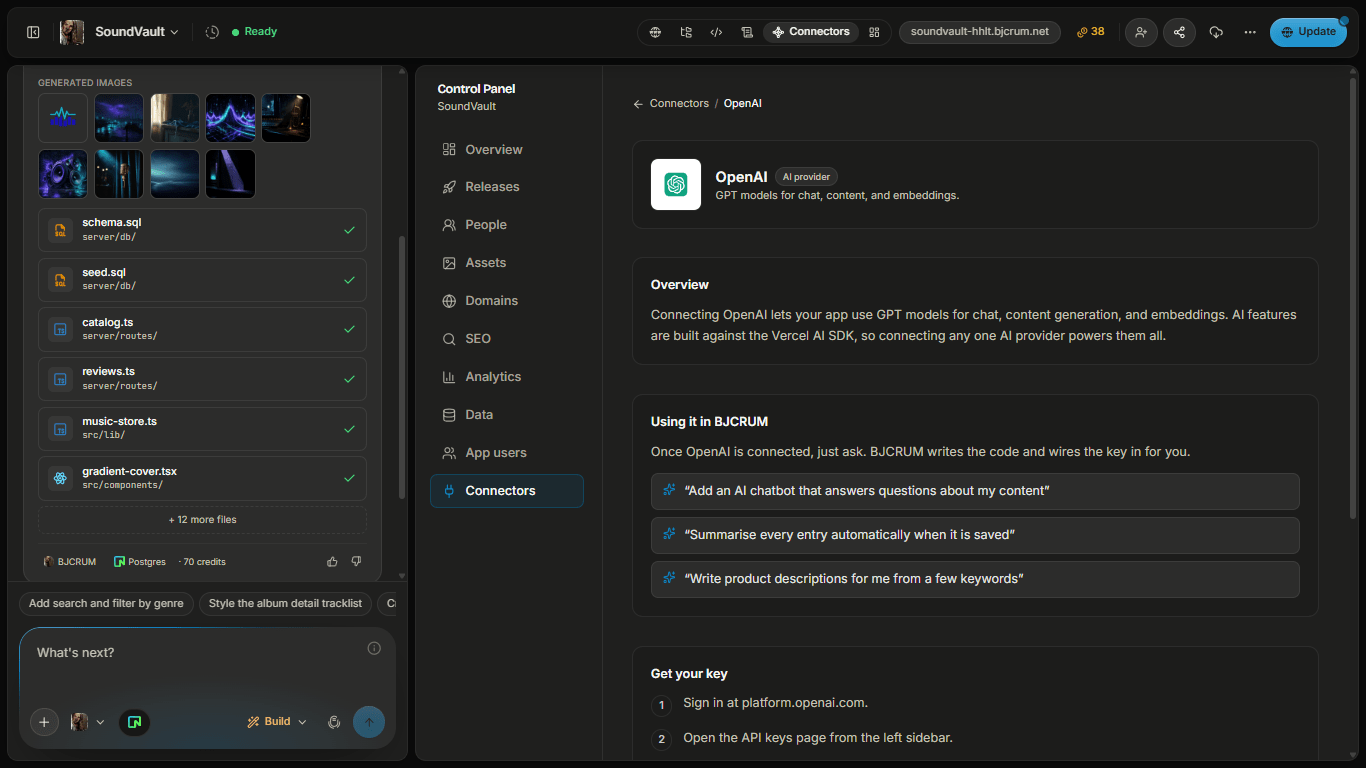
Task: Open the code view icon in toolbar
Action: [x=716, y=32]
